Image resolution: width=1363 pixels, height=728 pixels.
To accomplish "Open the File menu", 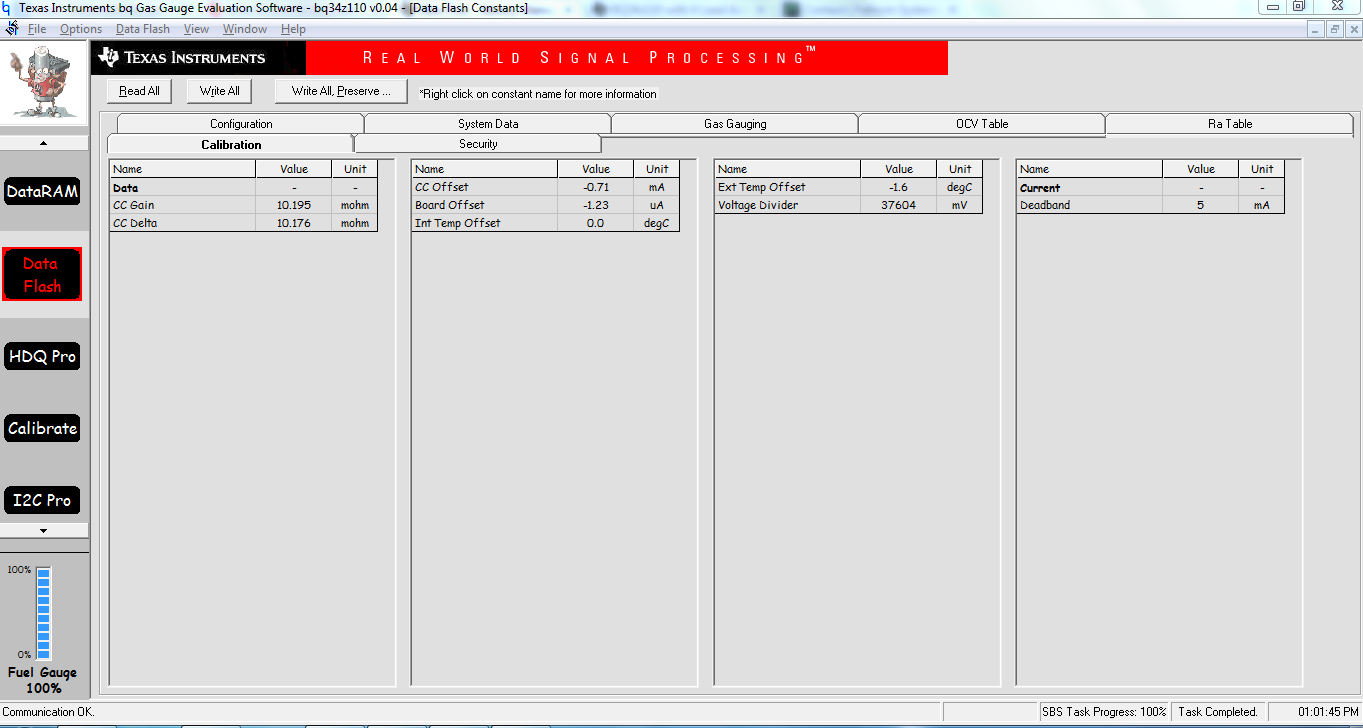I will coord(37,29).
